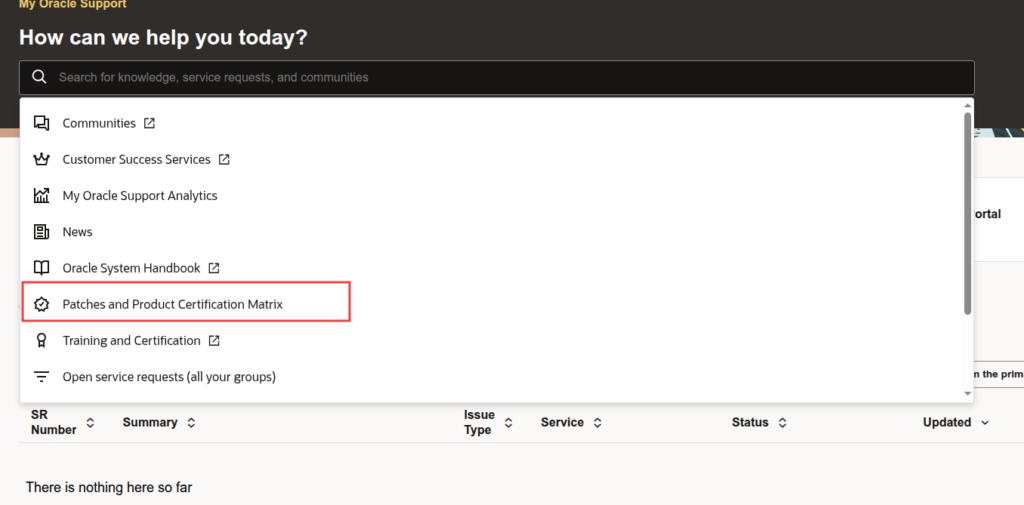Click the Patches and Certification badge icon
1024x505 pixels.
[x=41, y=304]
